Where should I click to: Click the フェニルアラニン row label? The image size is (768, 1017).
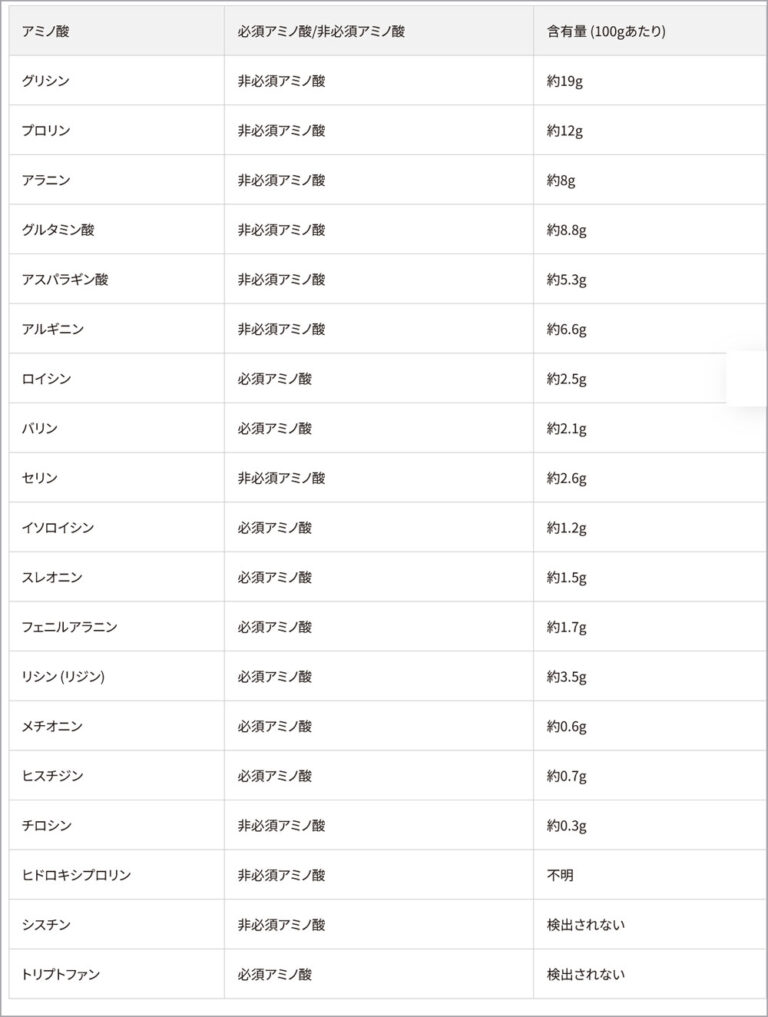pos(69,627)
